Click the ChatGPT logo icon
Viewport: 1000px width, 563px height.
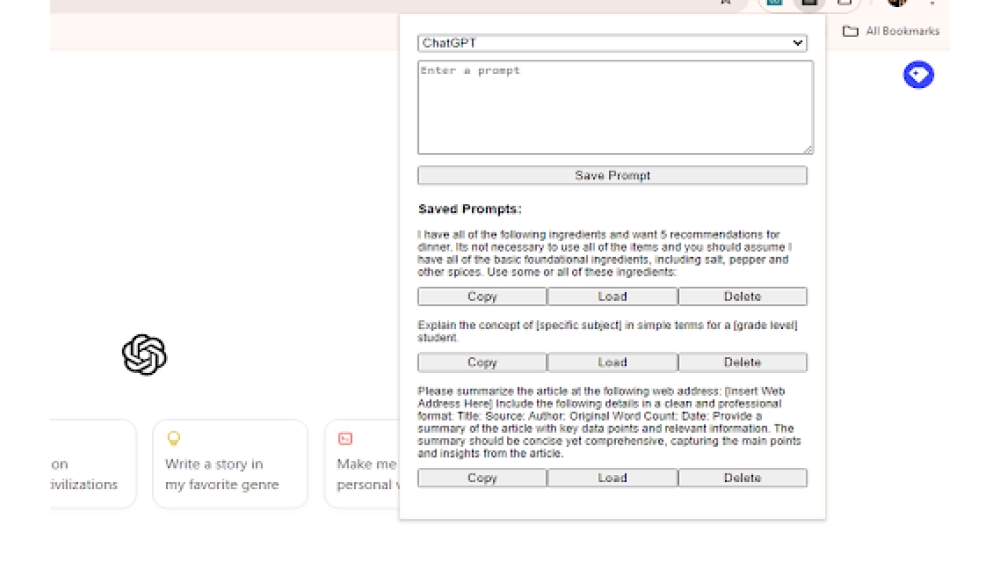144,355
